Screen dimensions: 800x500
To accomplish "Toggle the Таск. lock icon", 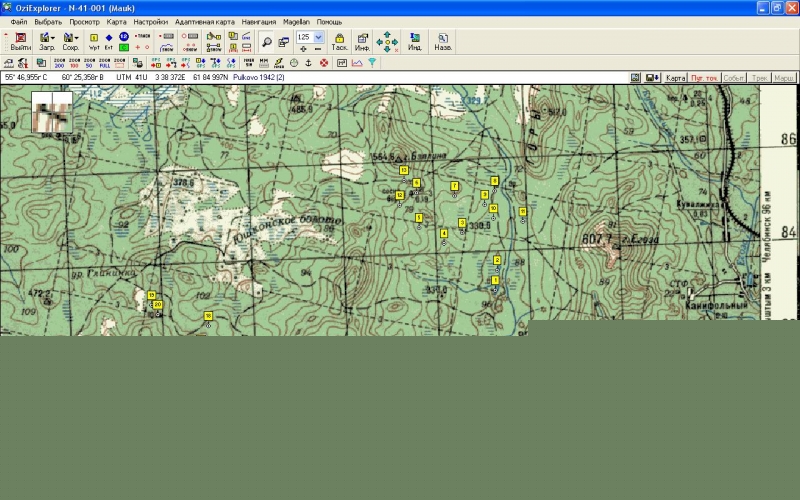I will [340, 41].
